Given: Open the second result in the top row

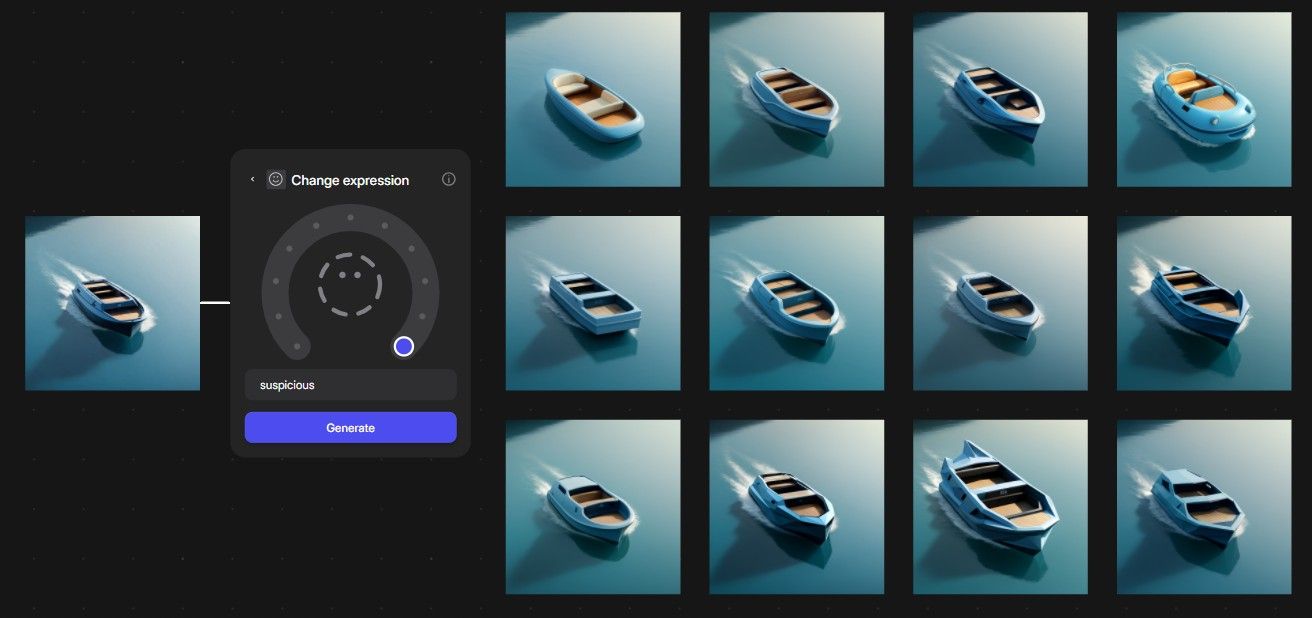Looking at the screenshot, I should point(797,99).
